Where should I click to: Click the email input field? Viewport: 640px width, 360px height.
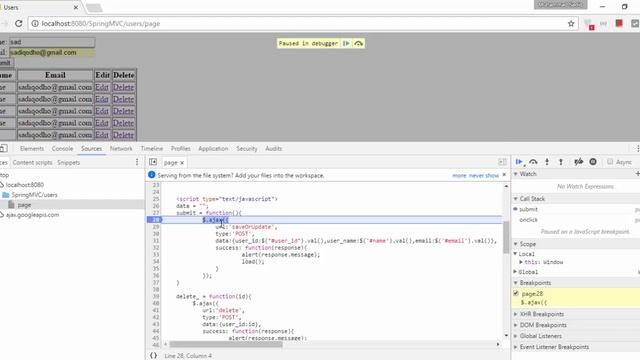pyautogui.click(x=52, y=52)
